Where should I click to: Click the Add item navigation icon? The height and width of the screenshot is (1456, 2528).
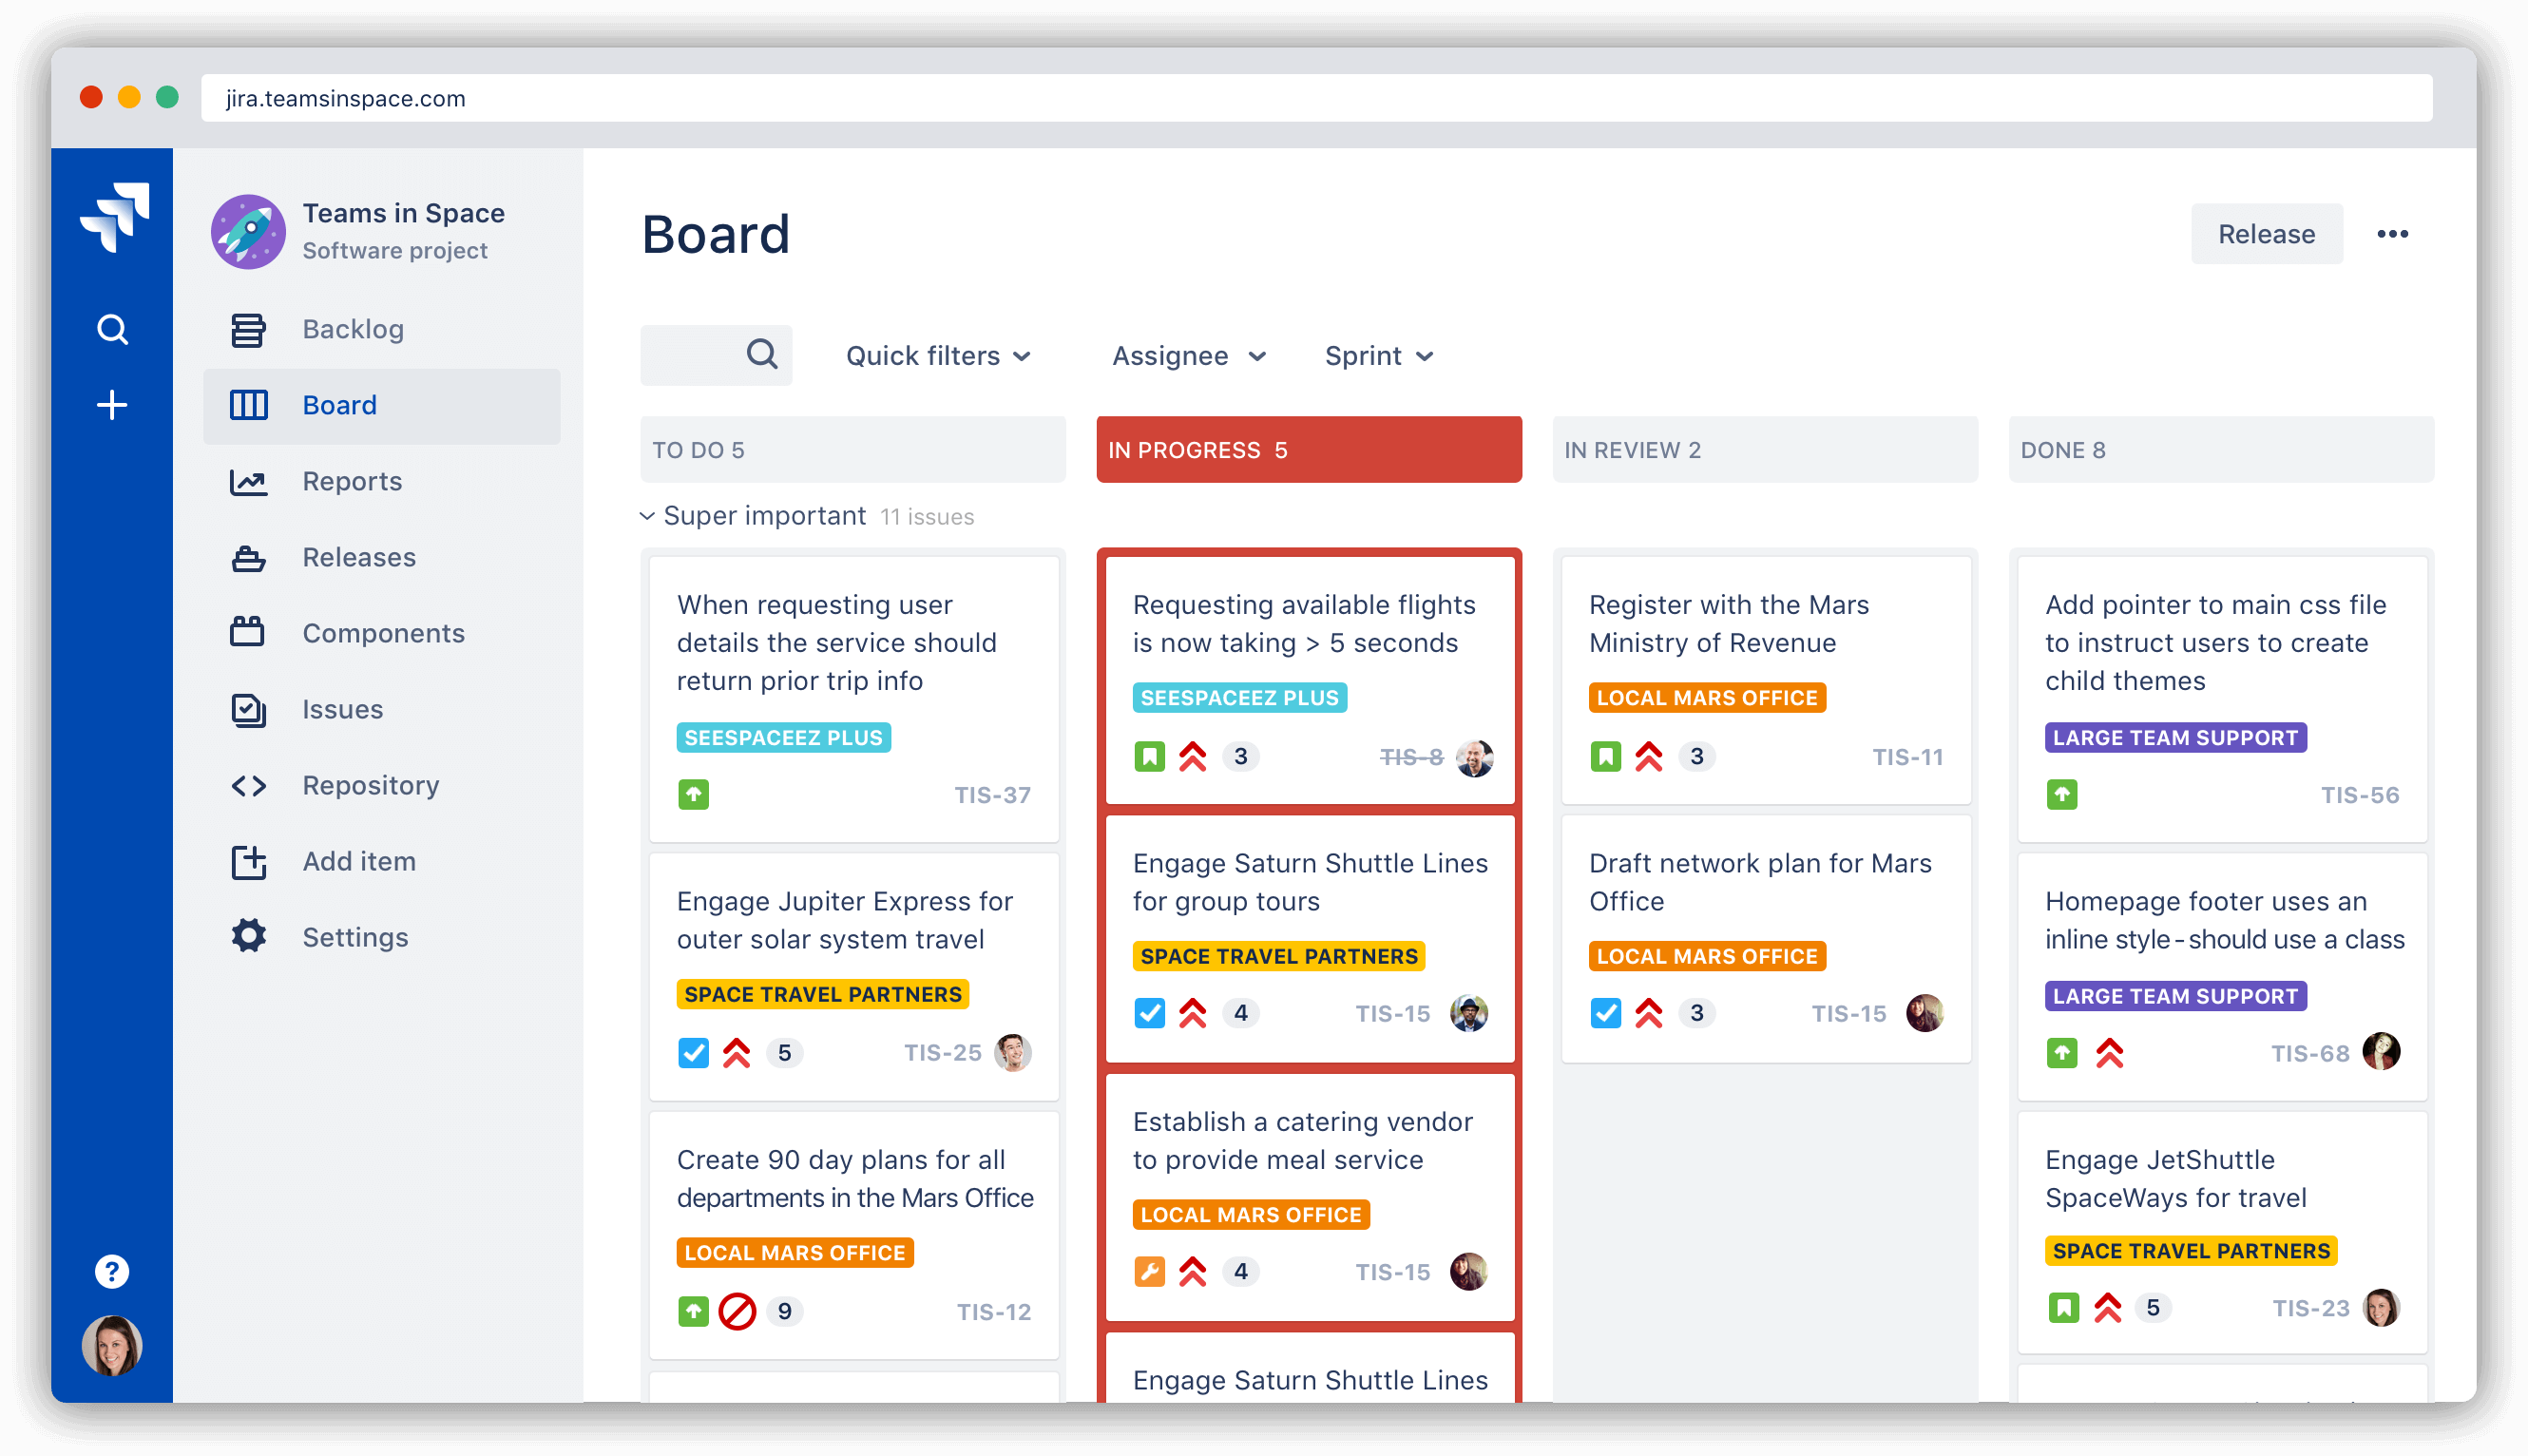click(x=248, y=861)
